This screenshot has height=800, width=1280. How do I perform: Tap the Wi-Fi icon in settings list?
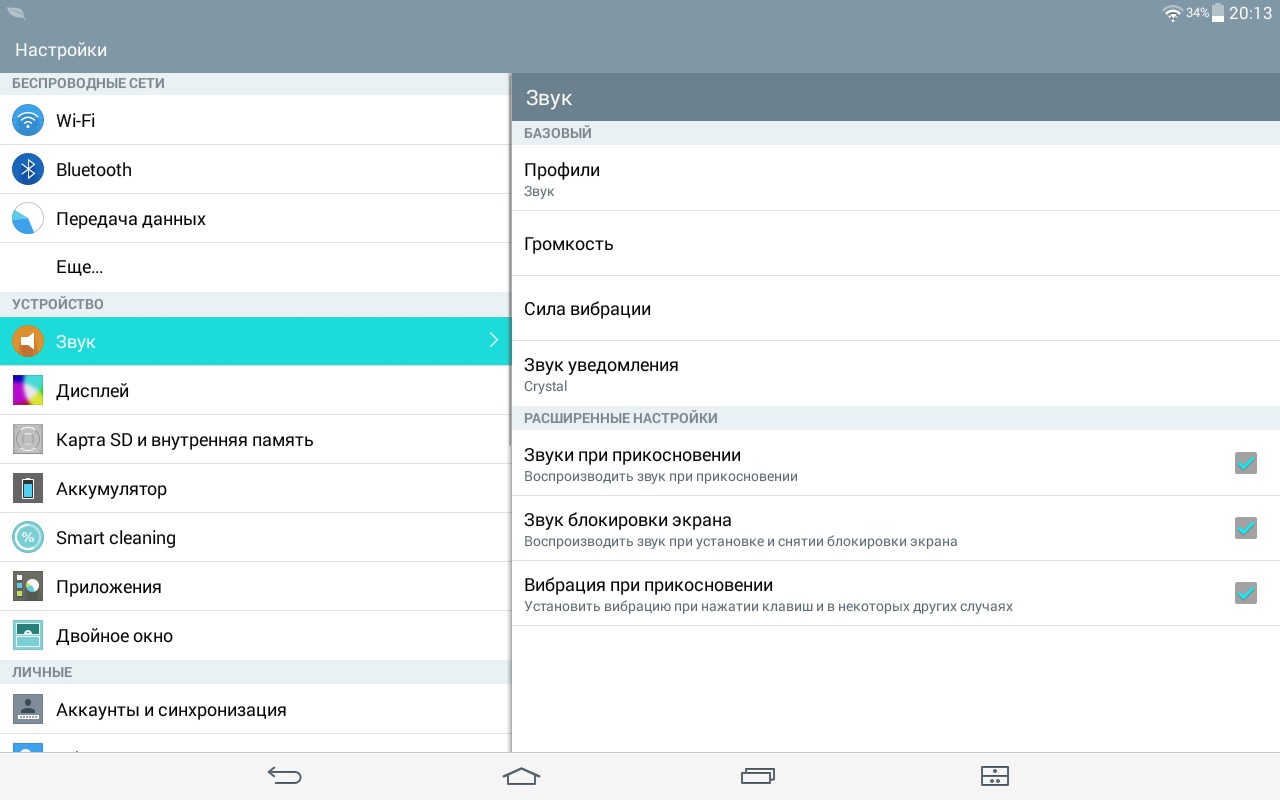click(28, 121)
